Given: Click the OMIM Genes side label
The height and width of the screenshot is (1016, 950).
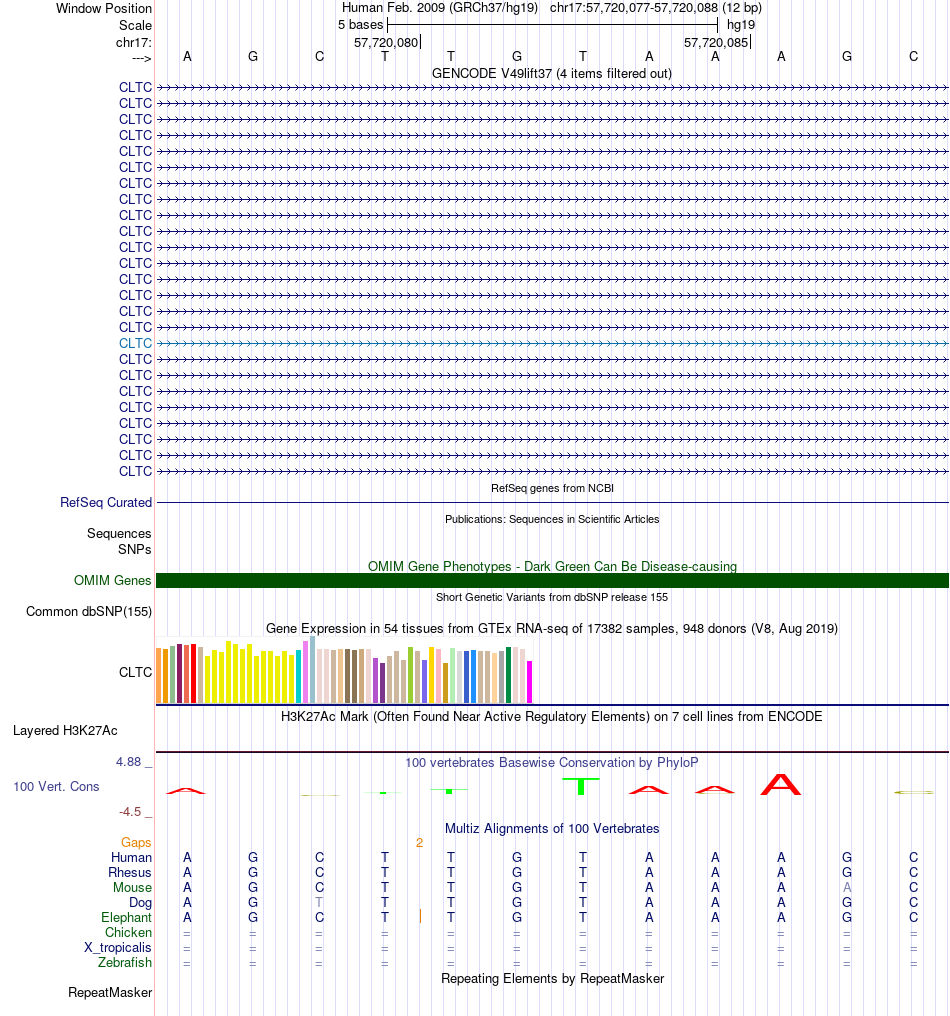Looking at the screenshot, I should [112, 580].
